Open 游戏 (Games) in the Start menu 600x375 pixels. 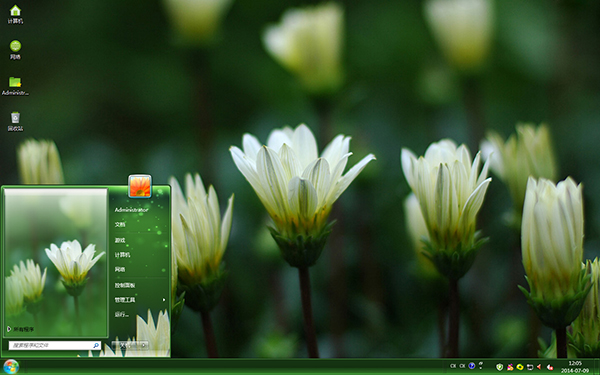(x=120, y=240)
